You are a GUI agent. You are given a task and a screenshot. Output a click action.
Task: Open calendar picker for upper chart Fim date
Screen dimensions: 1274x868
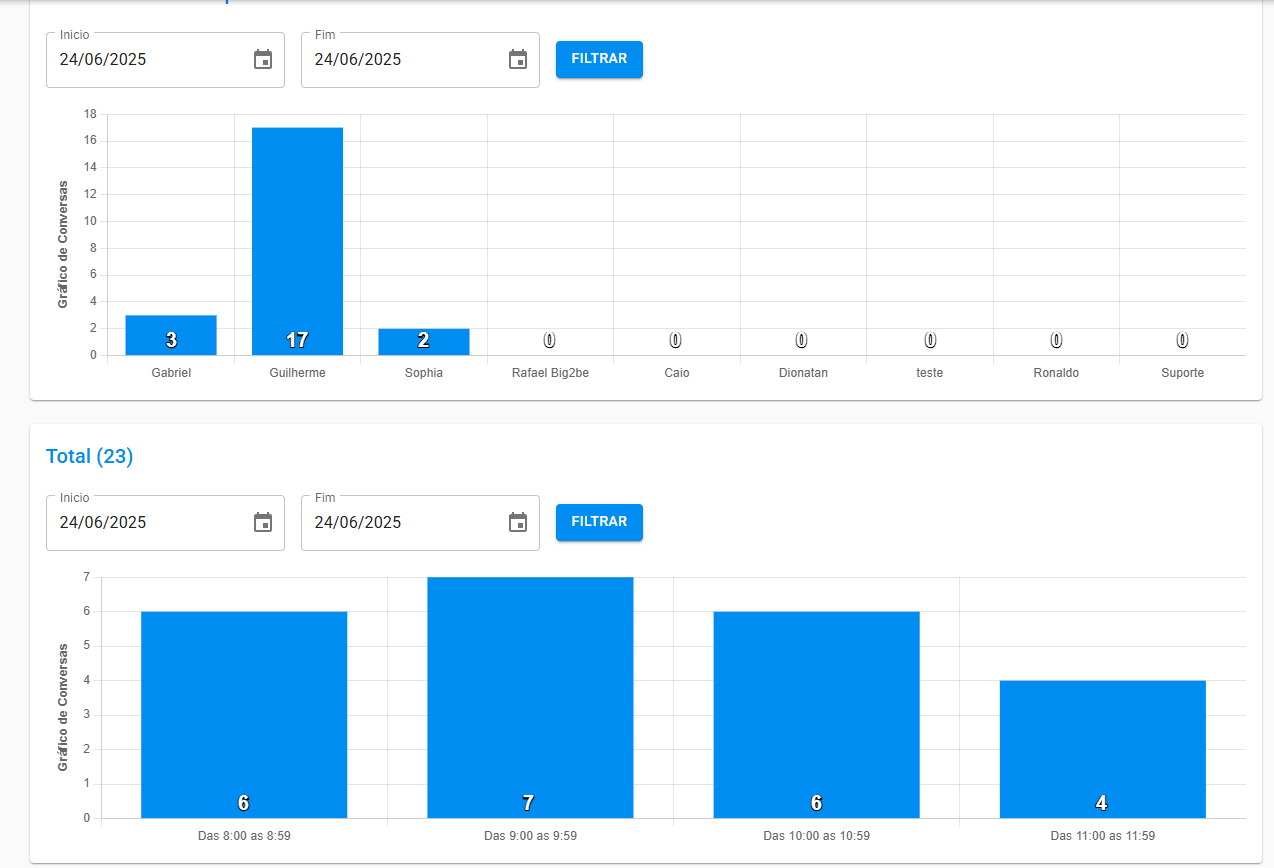tap(518, 59)
